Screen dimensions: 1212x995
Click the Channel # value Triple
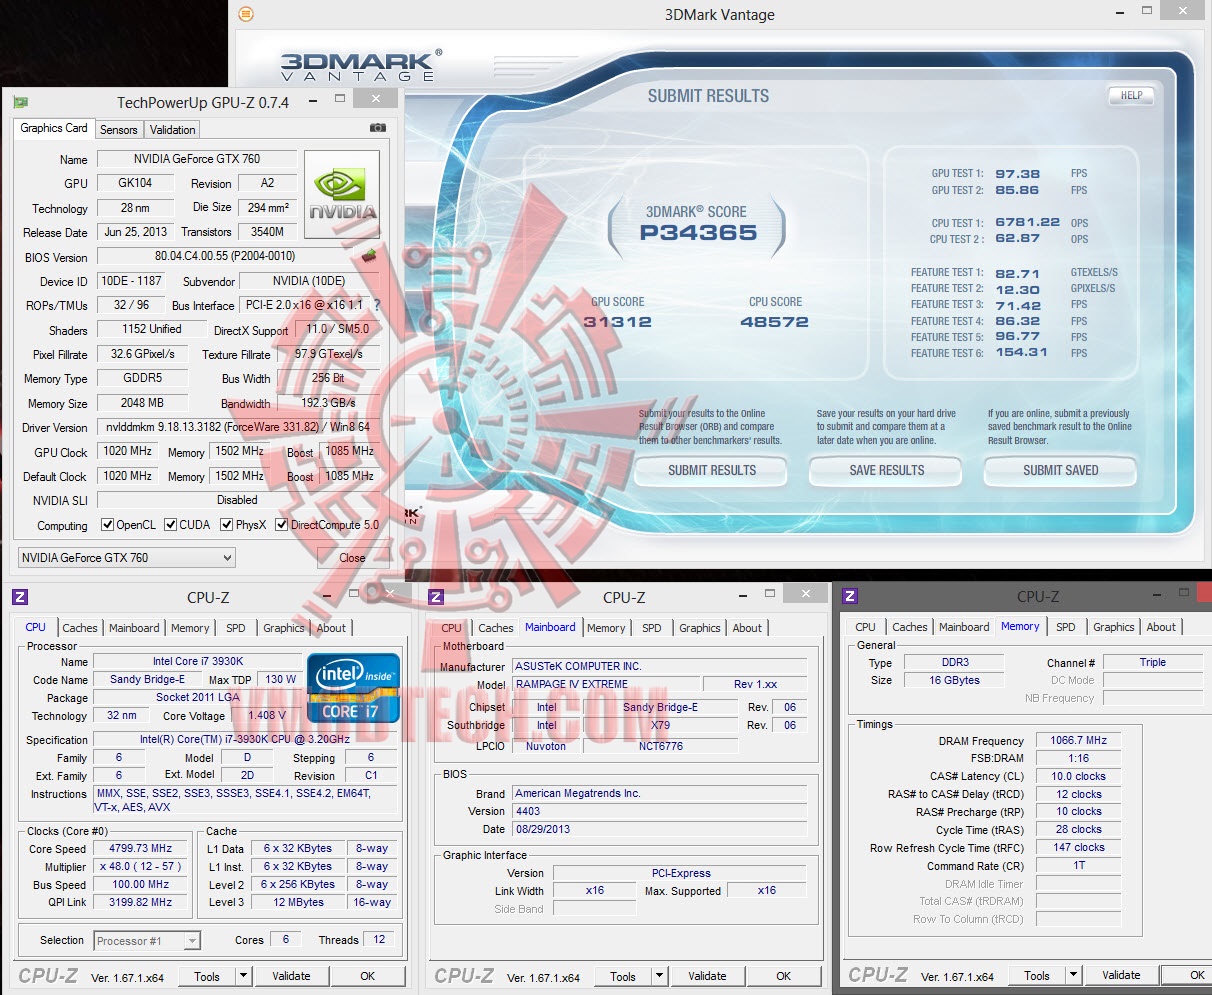pos(1152,662)
